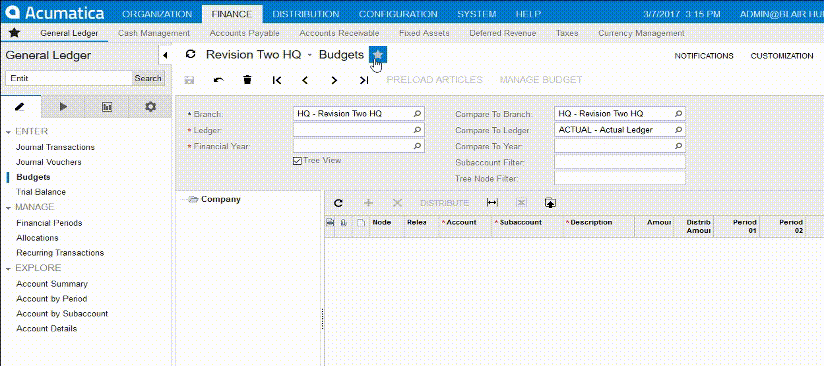Go to previous record

[x=305, y=80]
